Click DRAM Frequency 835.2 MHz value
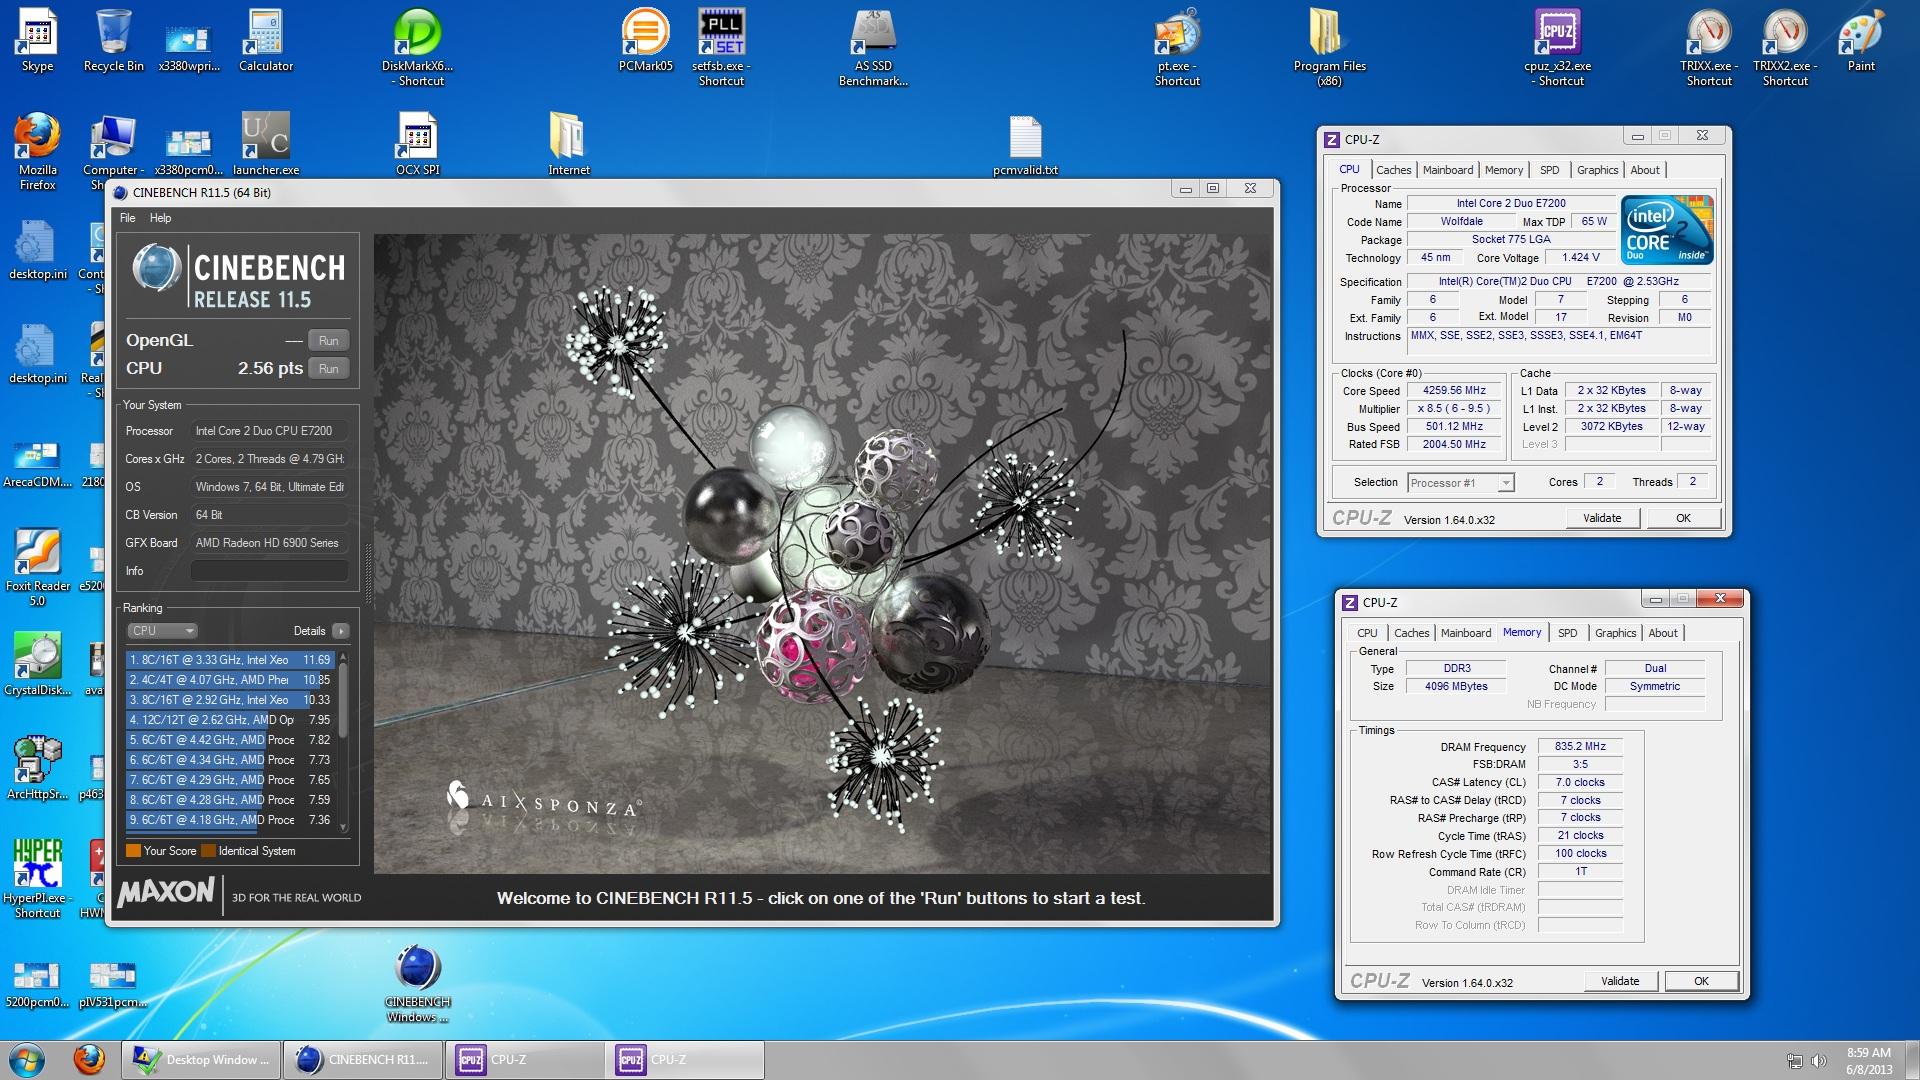Viewport: 1920px width, 1080px height. pos(1580,747)
